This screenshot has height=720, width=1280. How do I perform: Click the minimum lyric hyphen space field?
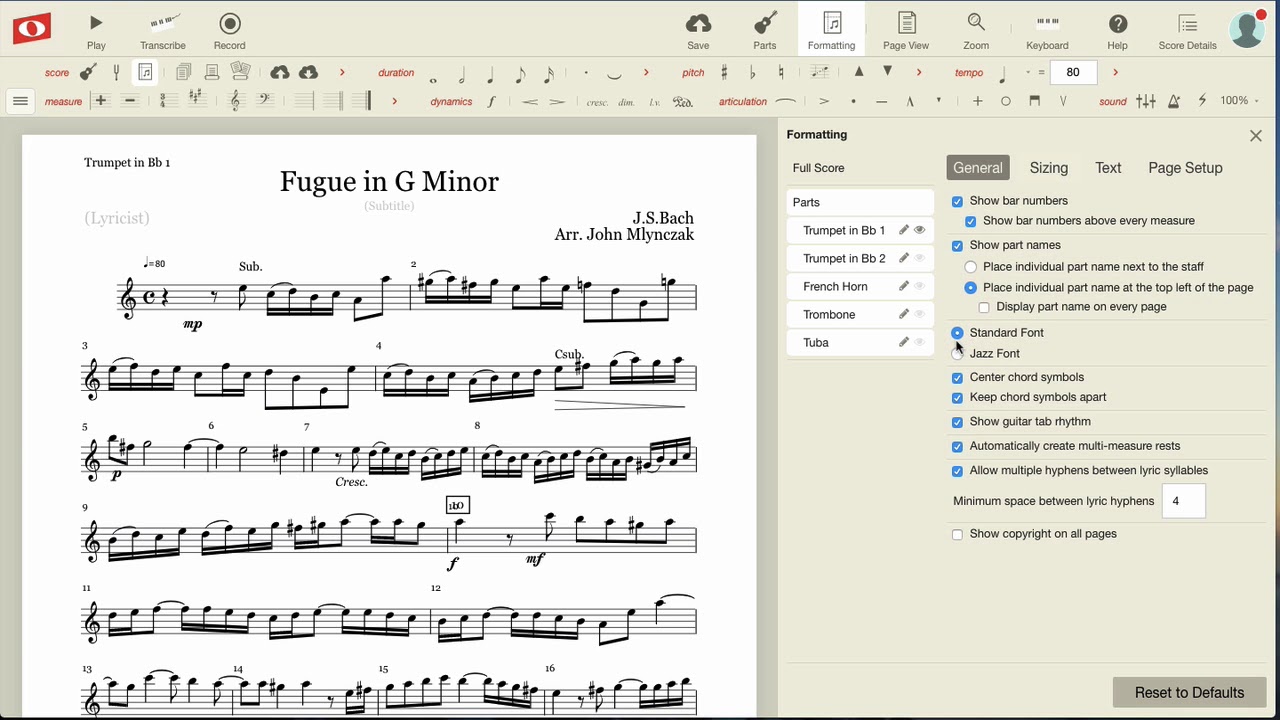coord(1184,501)
